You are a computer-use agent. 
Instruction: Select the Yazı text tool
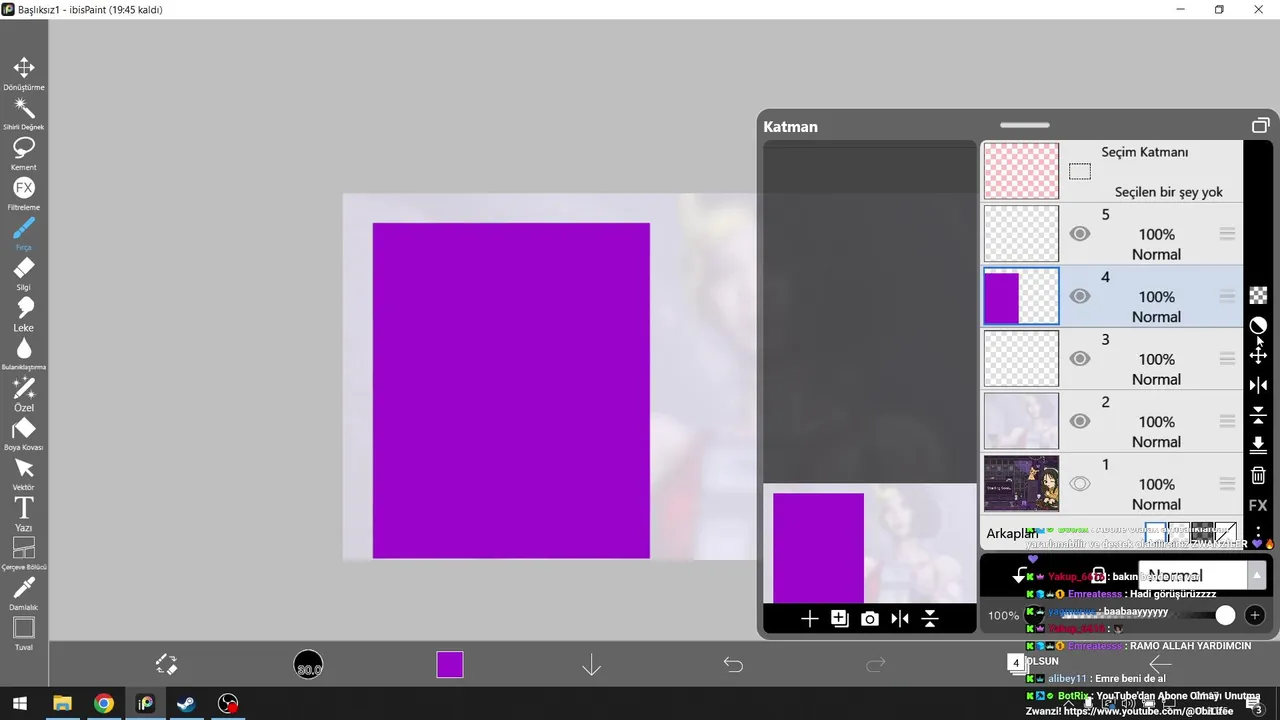pos(24,513)
